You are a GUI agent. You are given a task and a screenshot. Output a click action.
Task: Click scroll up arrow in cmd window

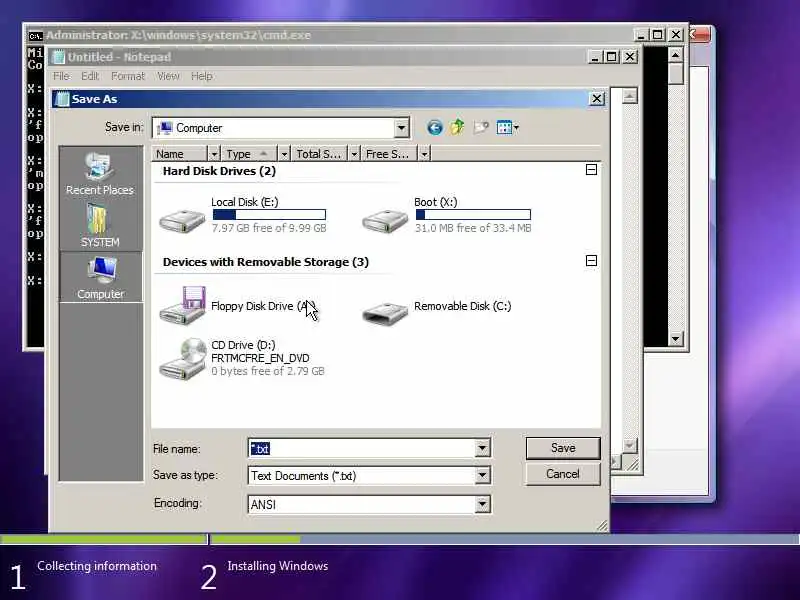tap(676, 55)
